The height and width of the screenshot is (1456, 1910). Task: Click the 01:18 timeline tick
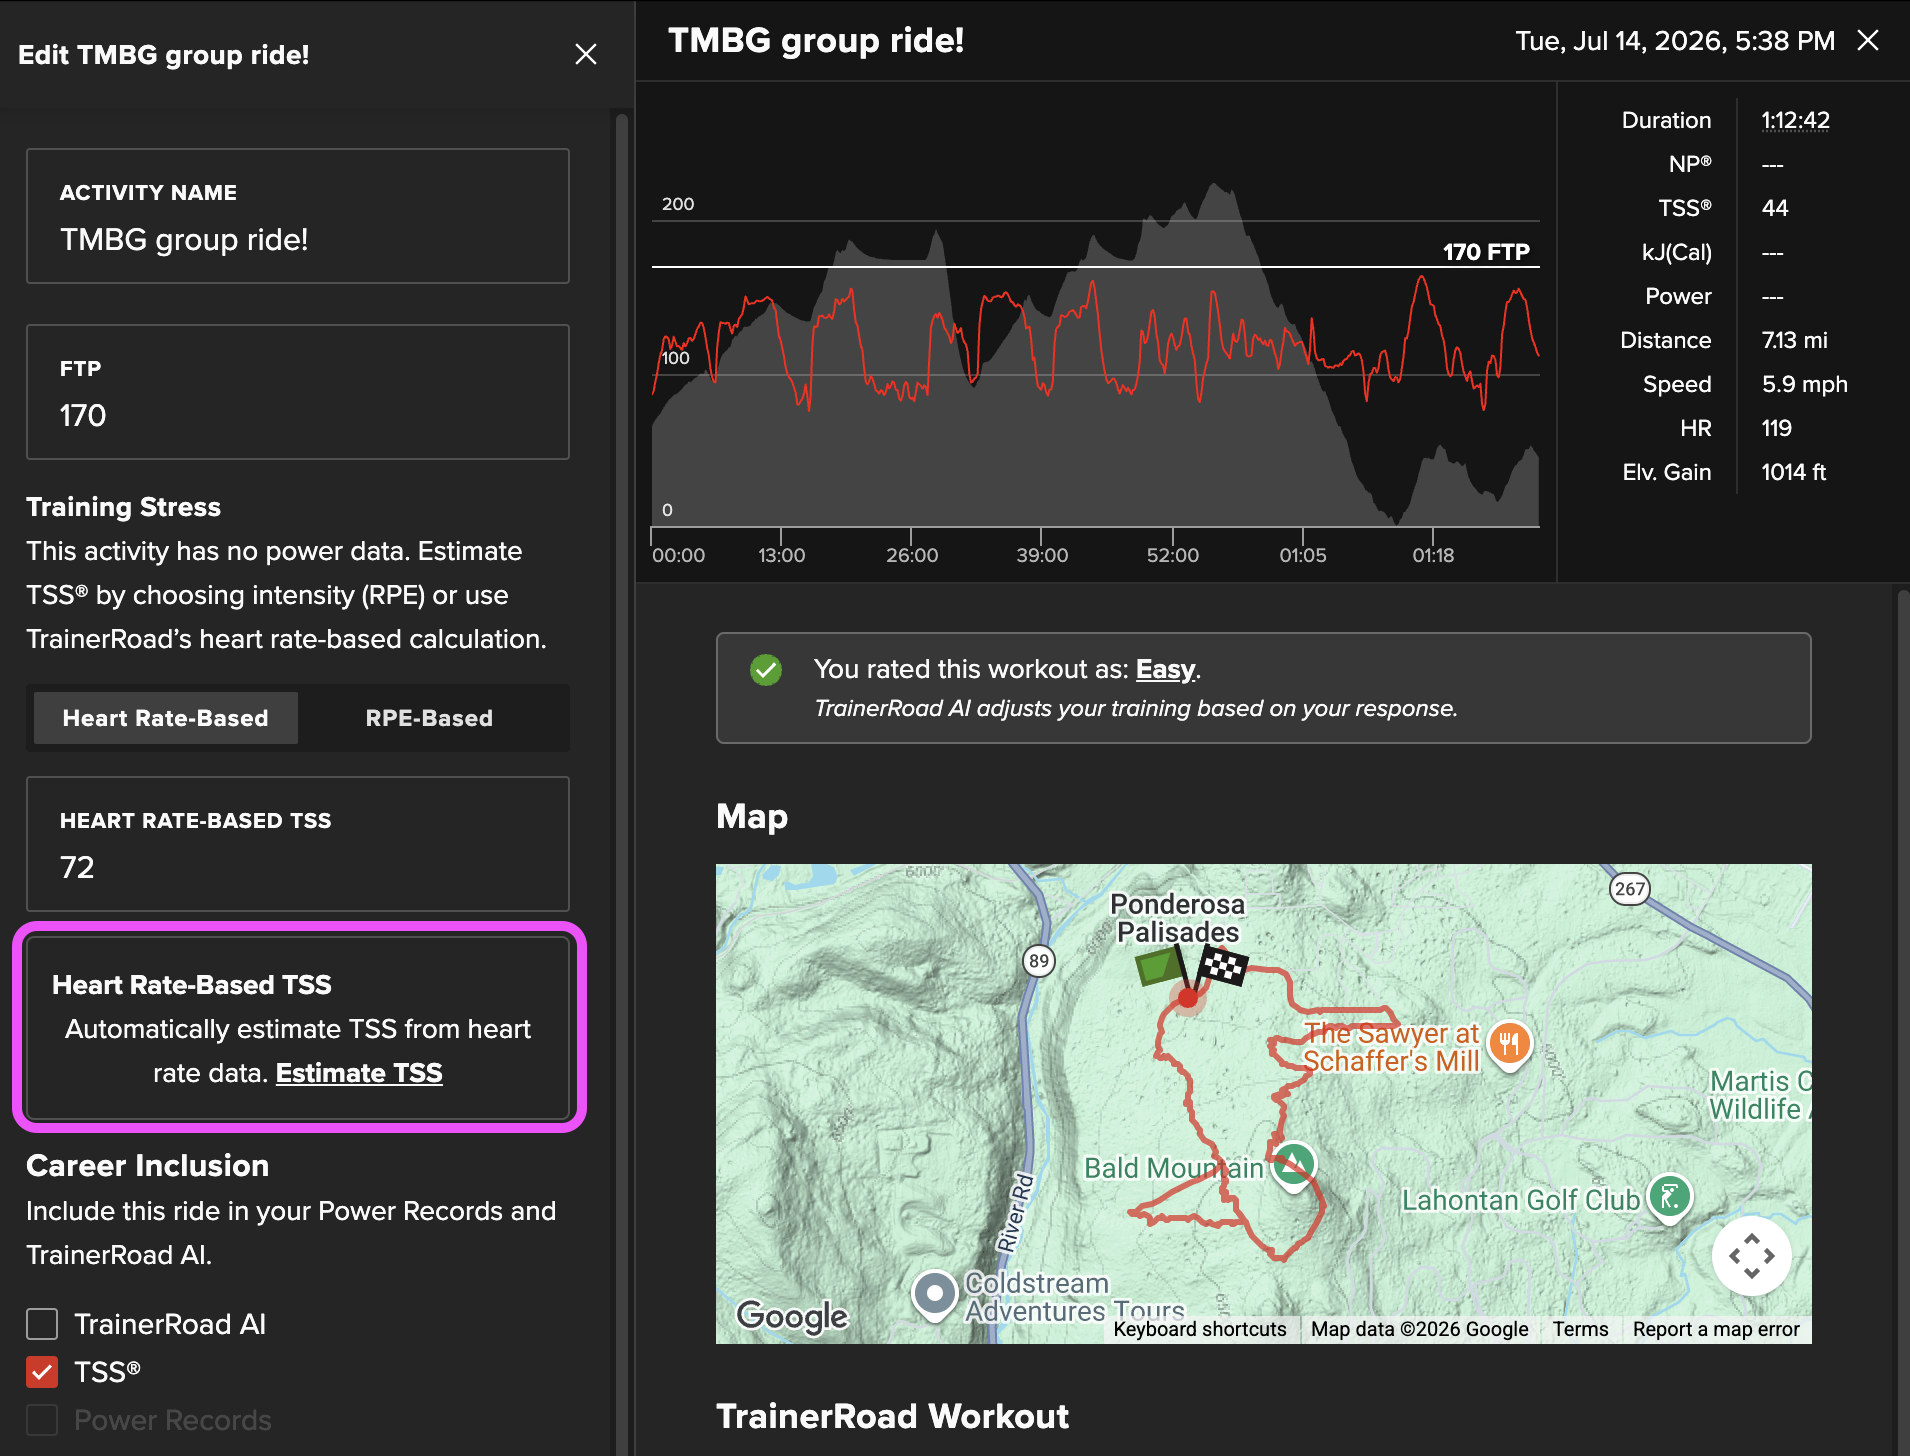point(1433,554)
